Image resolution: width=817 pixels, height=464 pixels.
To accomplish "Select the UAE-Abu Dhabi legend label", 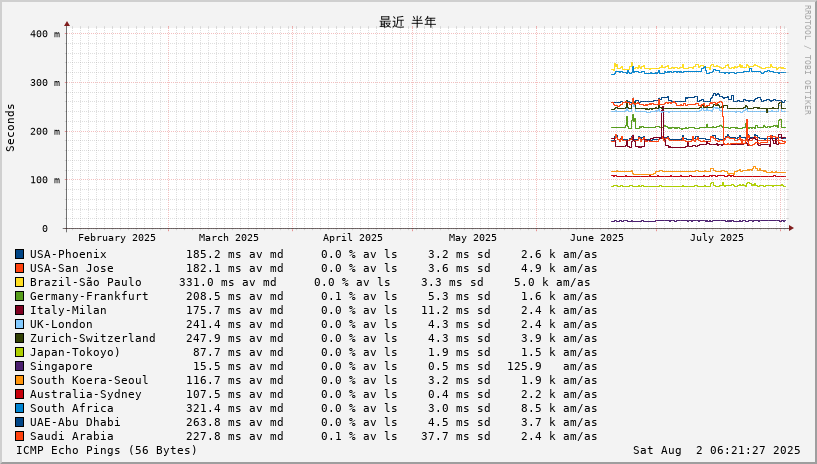I will tap(75, 423).
